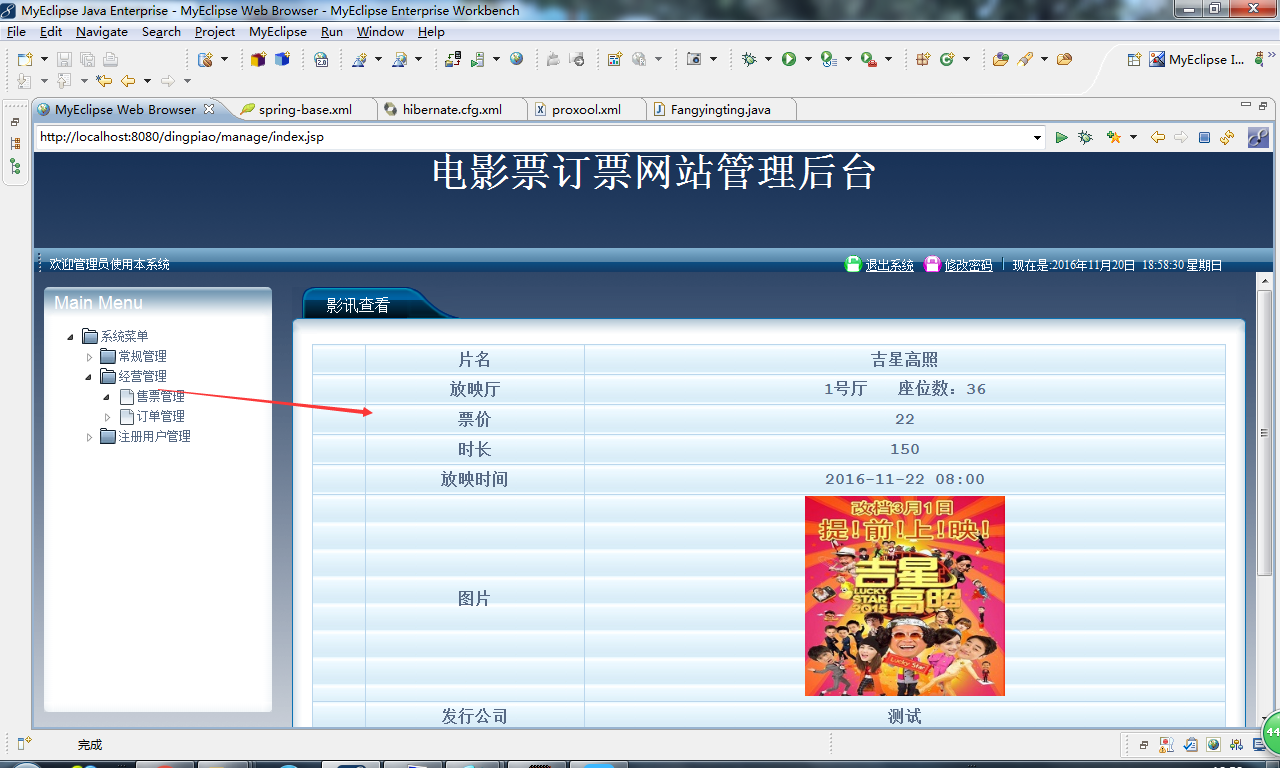This screenshot has height=768, width=1280.
Task: Open the Run configurations dropdown arrow
Action: click(808, 60)
